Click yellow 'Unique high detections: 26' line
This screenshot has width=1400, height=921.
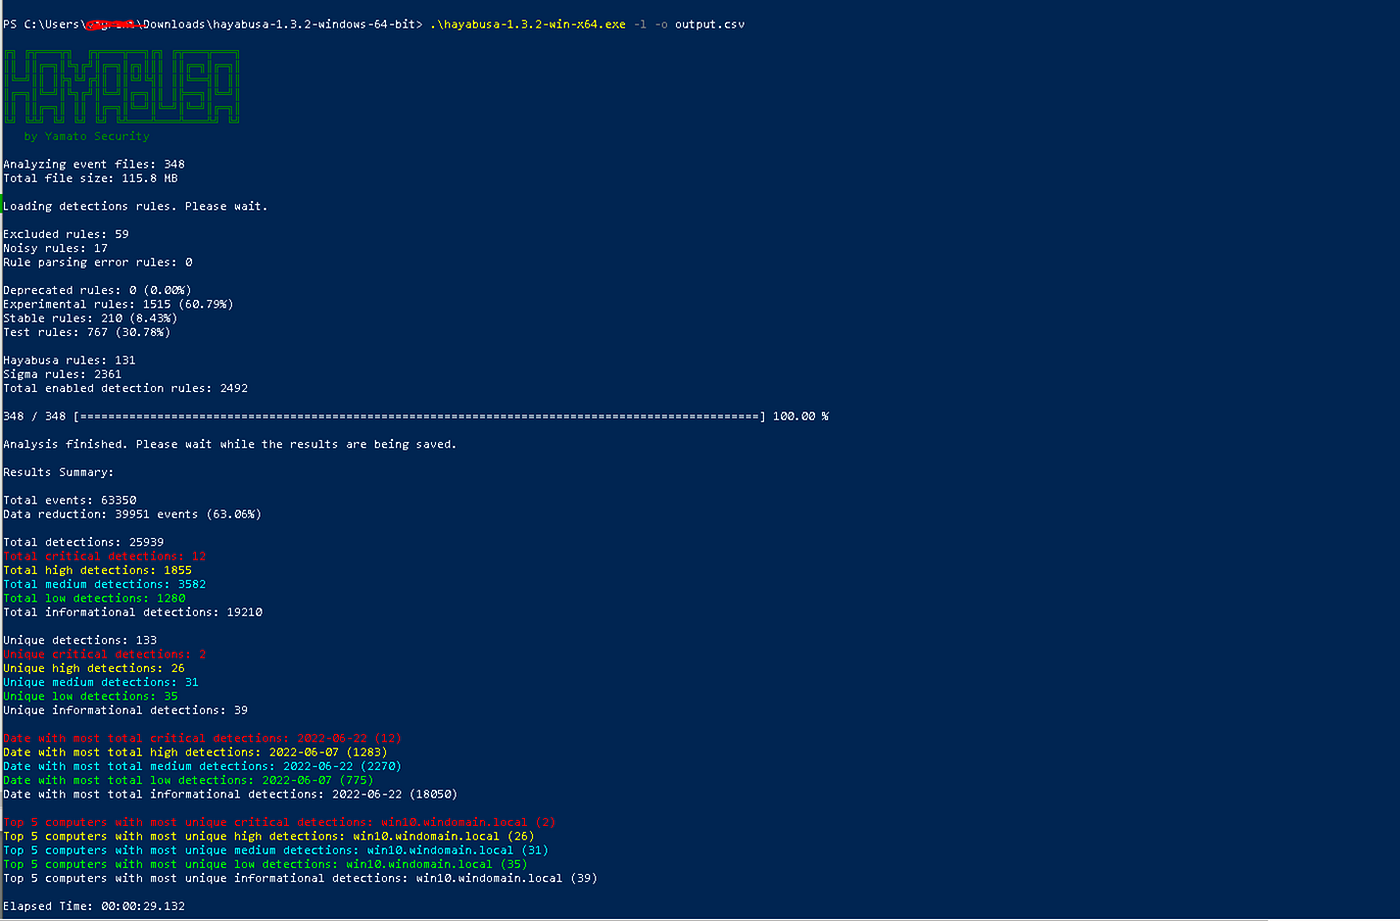(x=94, y=668)
